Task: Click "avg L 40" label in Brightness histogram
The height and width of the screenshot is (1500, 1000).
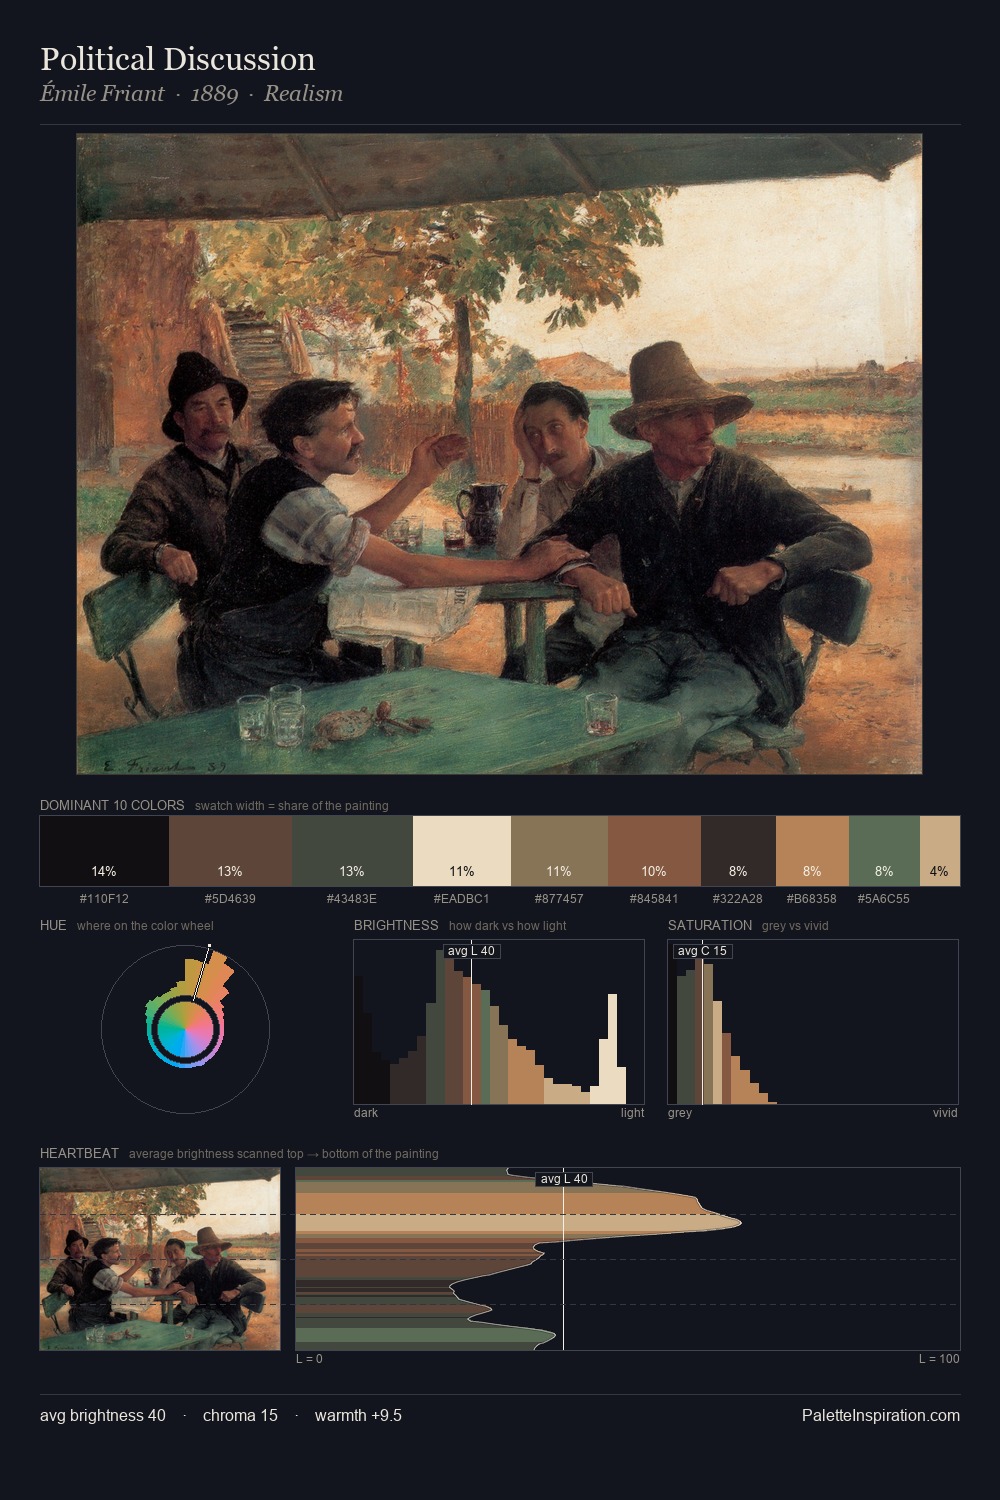Action: pyautogui.click(x=471, y=951)
